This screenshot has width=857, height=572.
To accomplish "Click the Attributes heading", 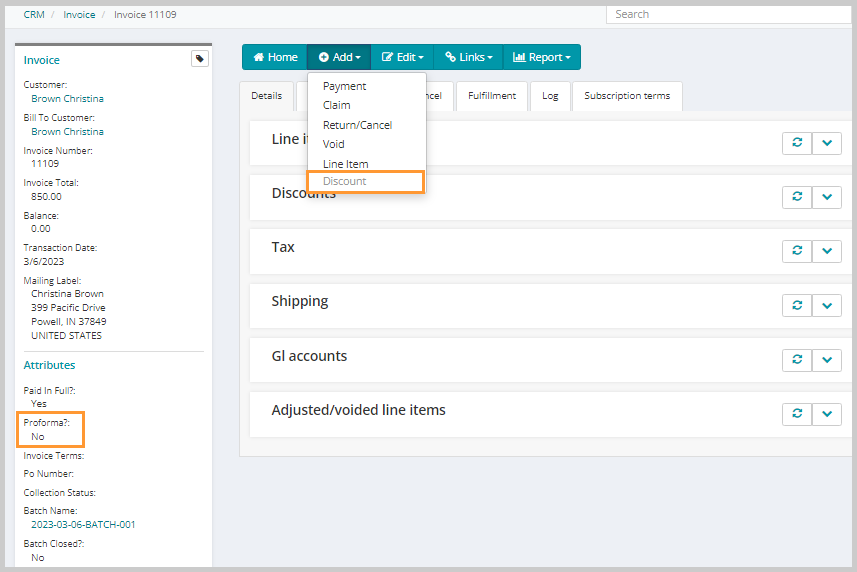I will [49, 365].
